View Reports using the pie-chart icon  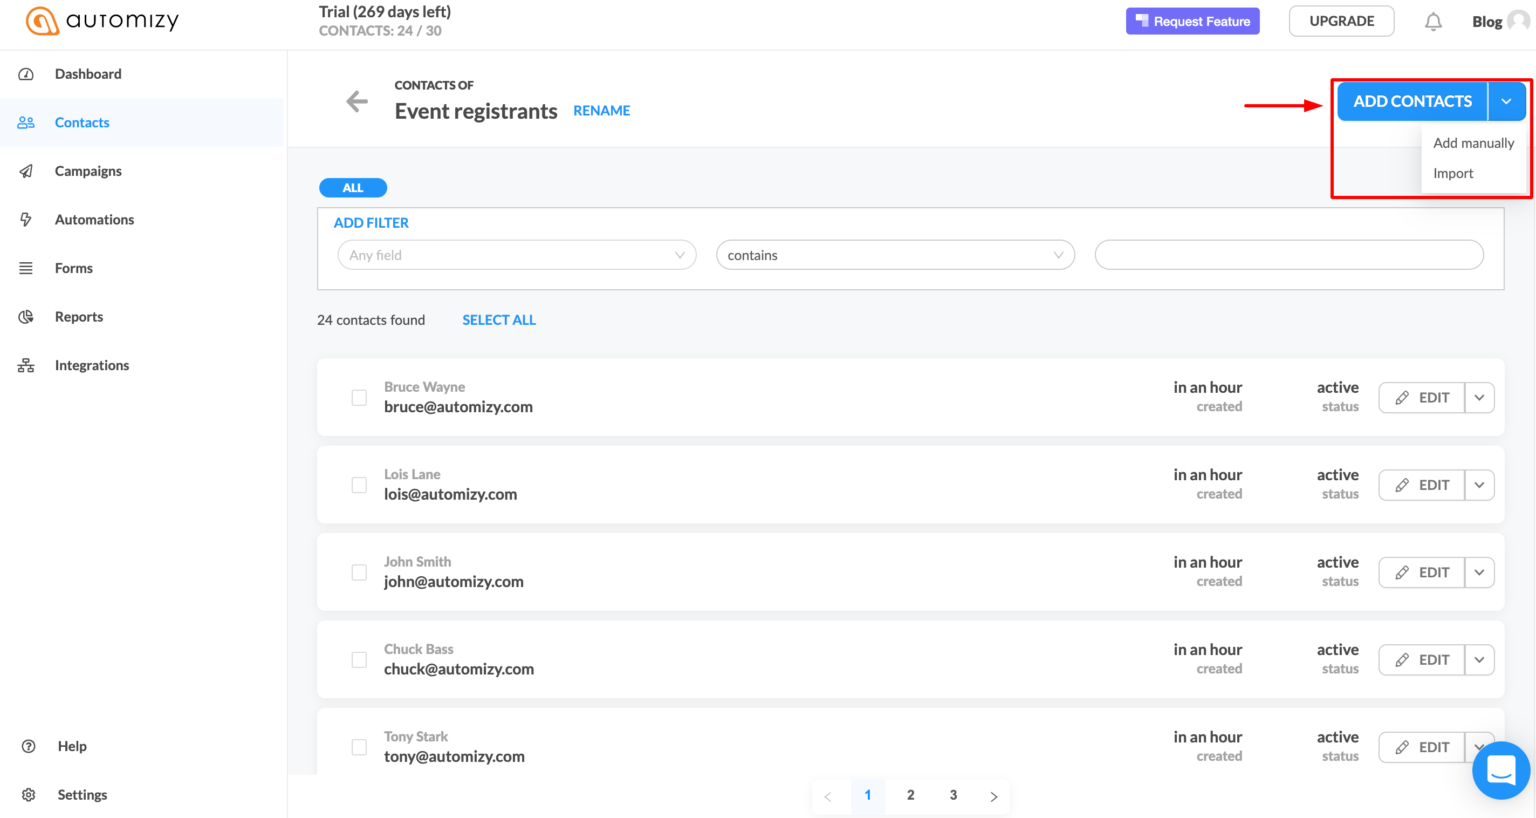pyautogui.click(x=25, y=316)
